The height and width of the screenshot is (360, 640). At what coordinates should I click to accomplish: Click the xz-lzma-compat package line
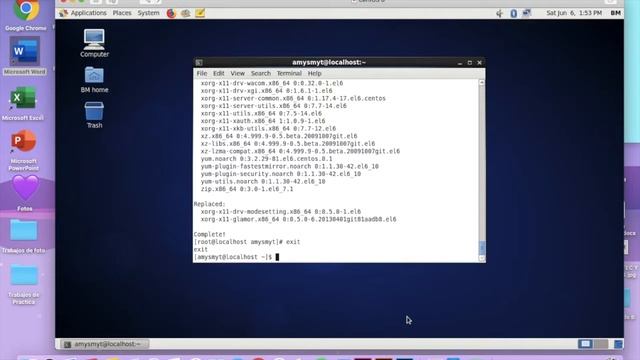(x=300, y=151)
